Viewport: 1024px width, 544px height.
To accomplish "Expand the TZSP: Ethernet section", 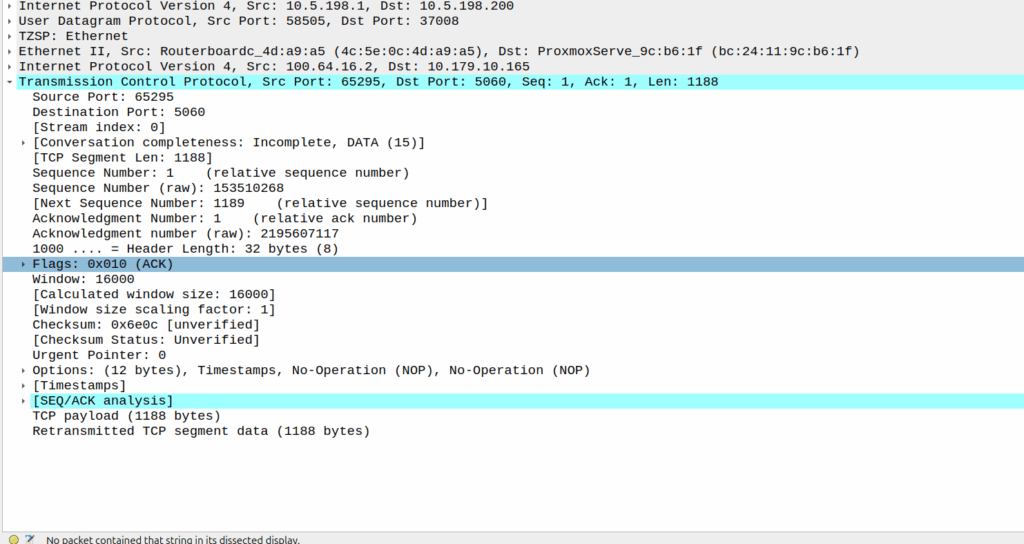I will click(x=9, y=36).
